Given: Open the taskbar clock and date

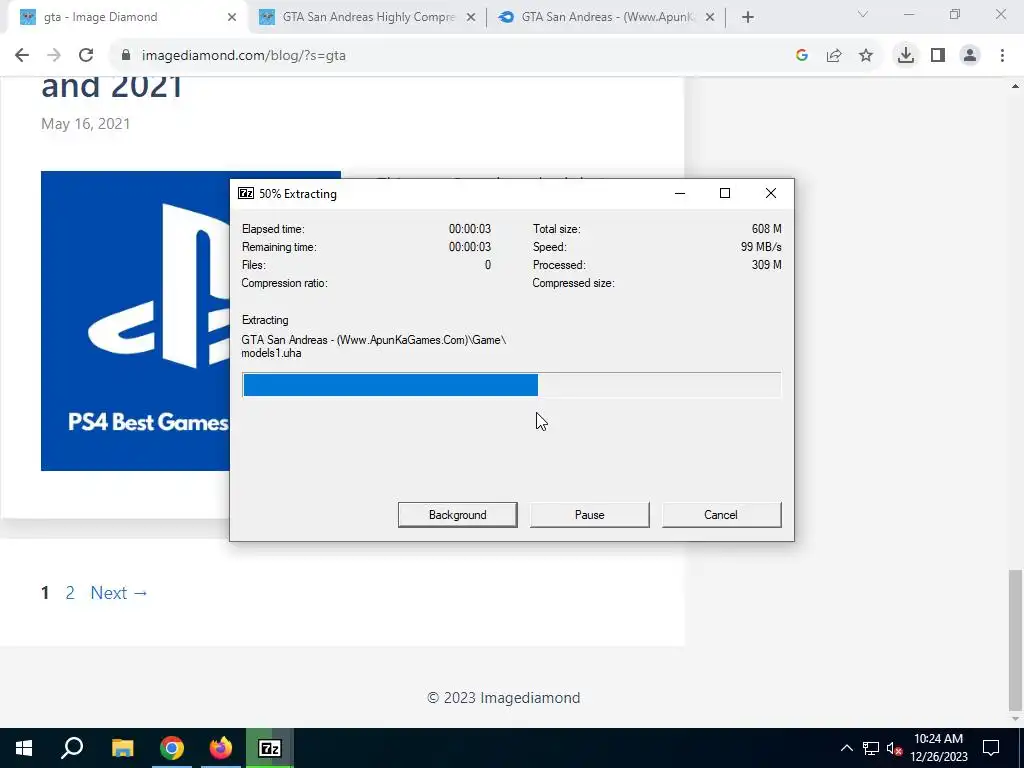Looking at the screenshot, I should pos(938,748).
